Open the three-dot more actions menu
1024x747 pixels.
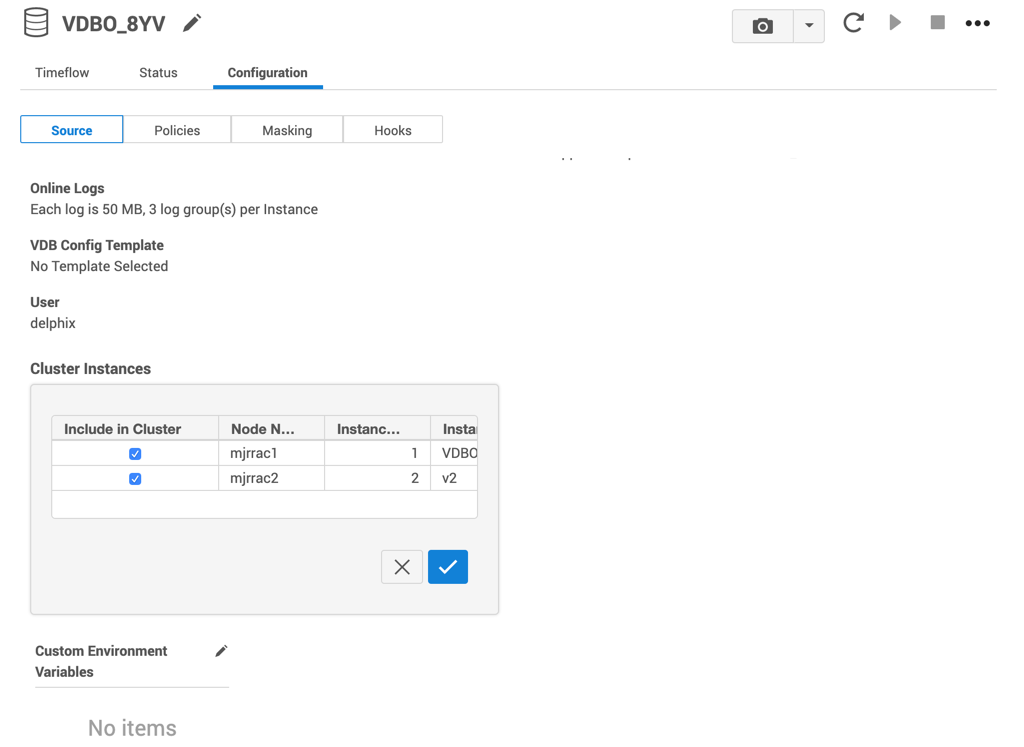pyautogui.click(x=977, y=23)
